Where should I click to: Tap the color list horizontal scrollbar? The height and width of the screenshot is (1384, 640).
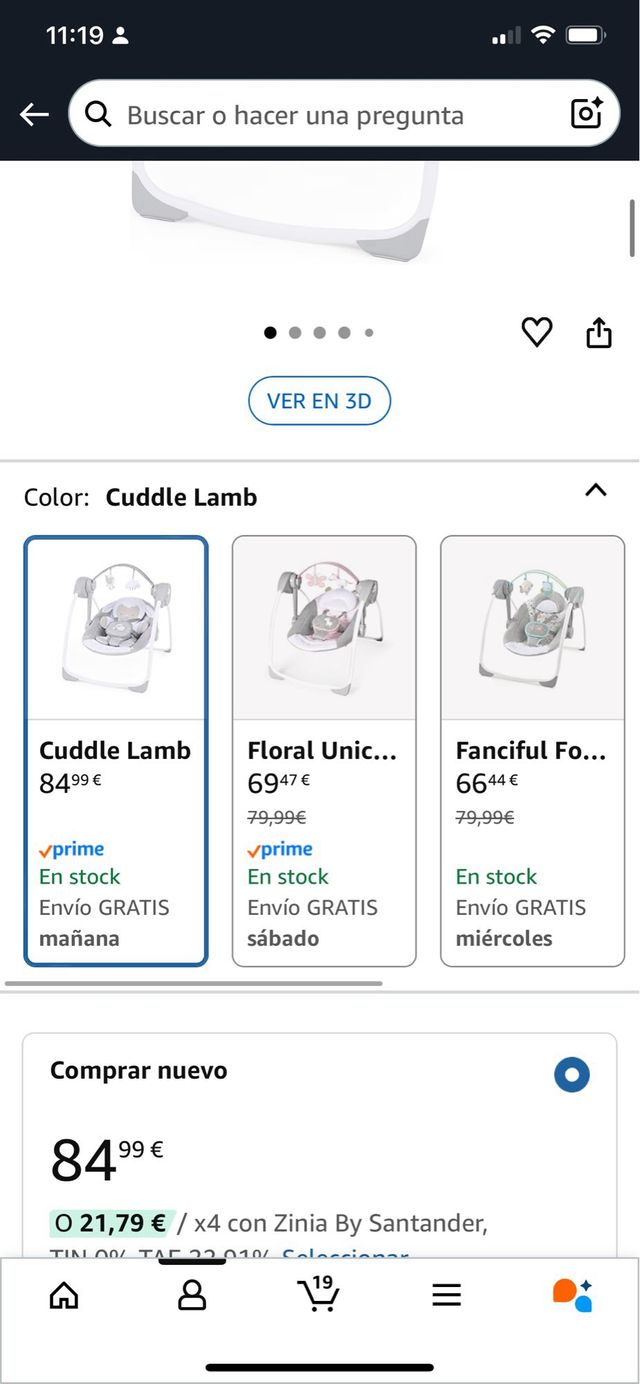point(194,984)
